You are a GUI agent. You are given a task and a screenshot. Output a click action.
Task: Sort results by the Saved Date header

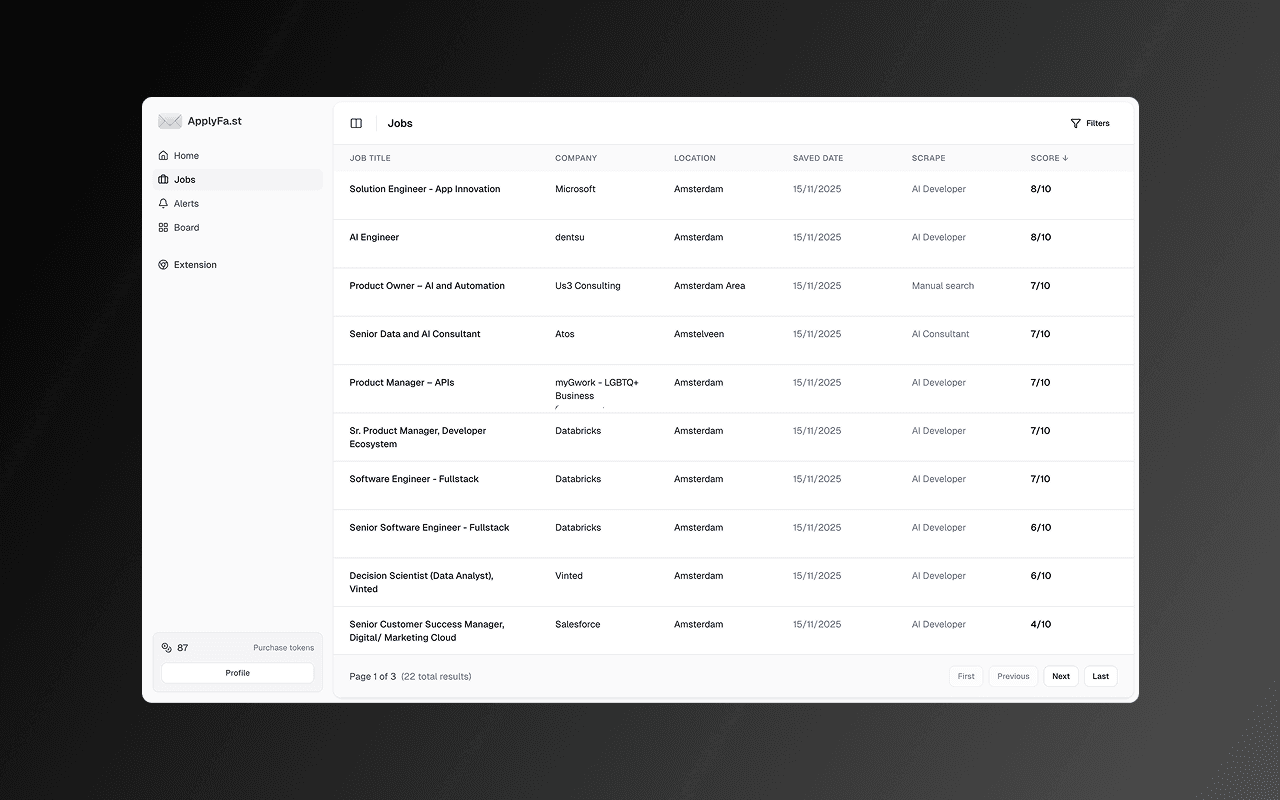817,158
